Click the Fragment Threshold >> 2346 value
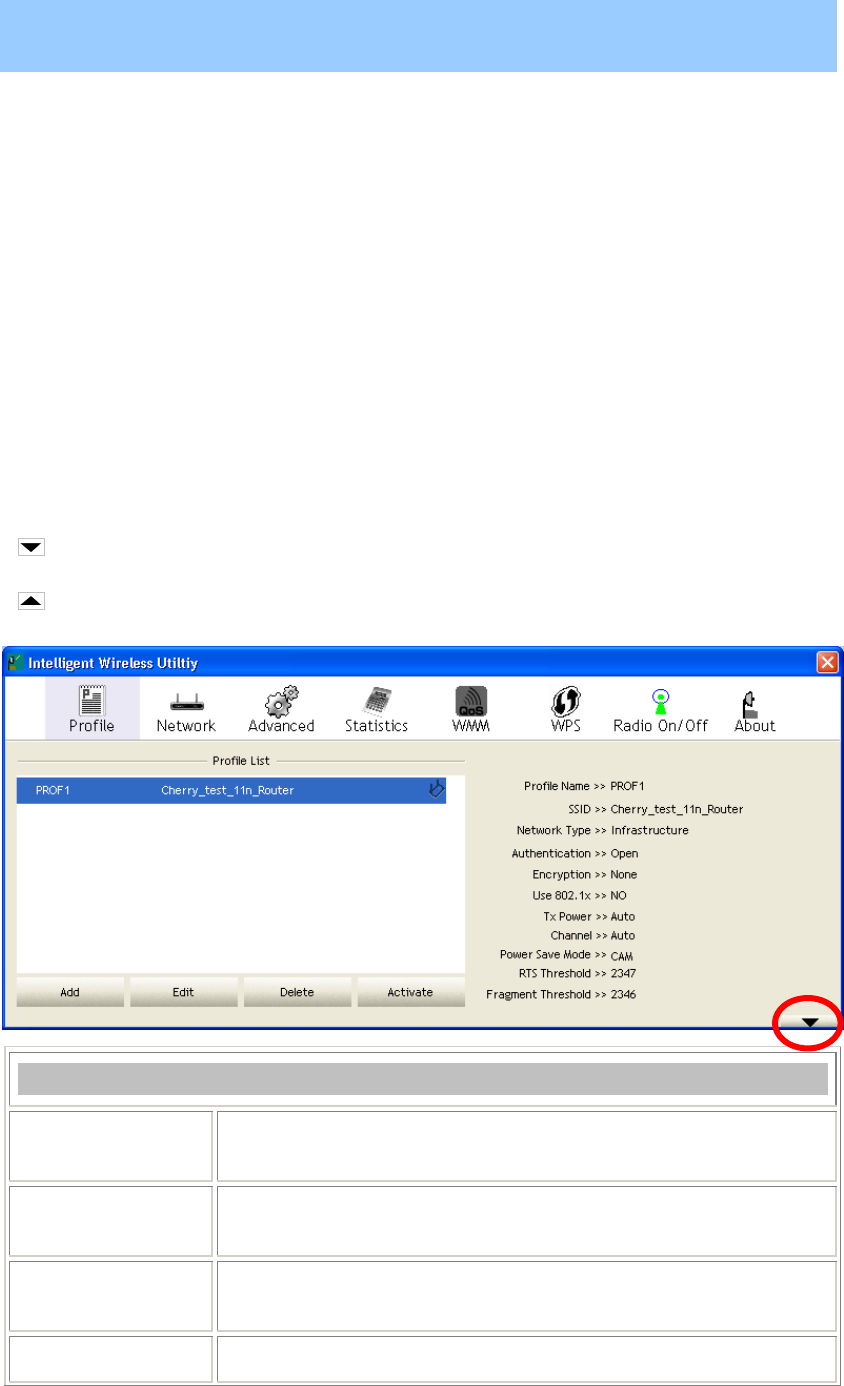The height and width of the screenshot is (1386, 844). click(x=623, y=995)
